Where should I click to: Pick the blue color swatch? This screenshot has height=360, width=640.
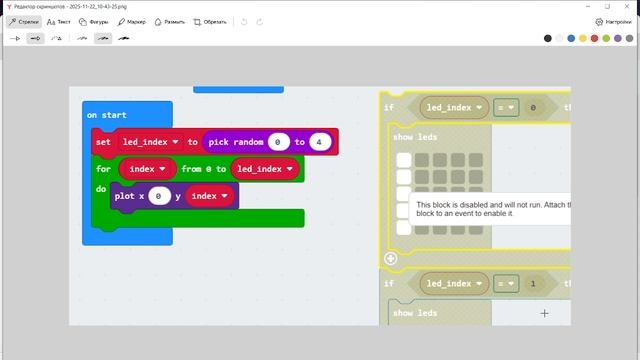[571, 38]
